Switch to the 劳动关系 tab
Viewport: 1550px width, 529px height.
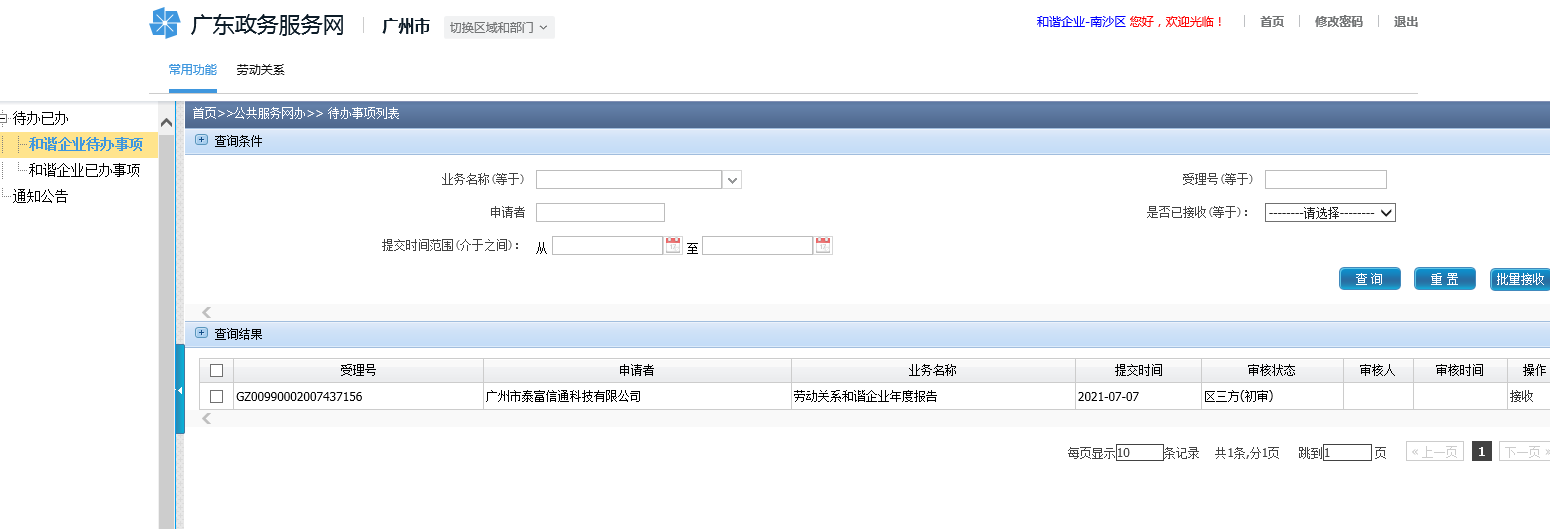point(260,70)
